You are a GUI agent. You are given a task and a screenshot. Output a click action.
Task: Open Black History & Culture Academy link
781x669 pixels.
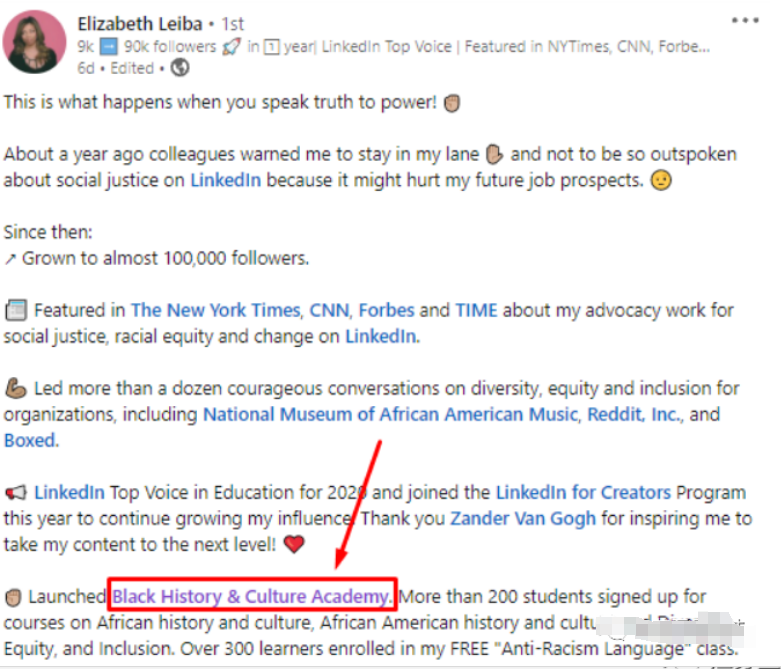coord(252,596)
